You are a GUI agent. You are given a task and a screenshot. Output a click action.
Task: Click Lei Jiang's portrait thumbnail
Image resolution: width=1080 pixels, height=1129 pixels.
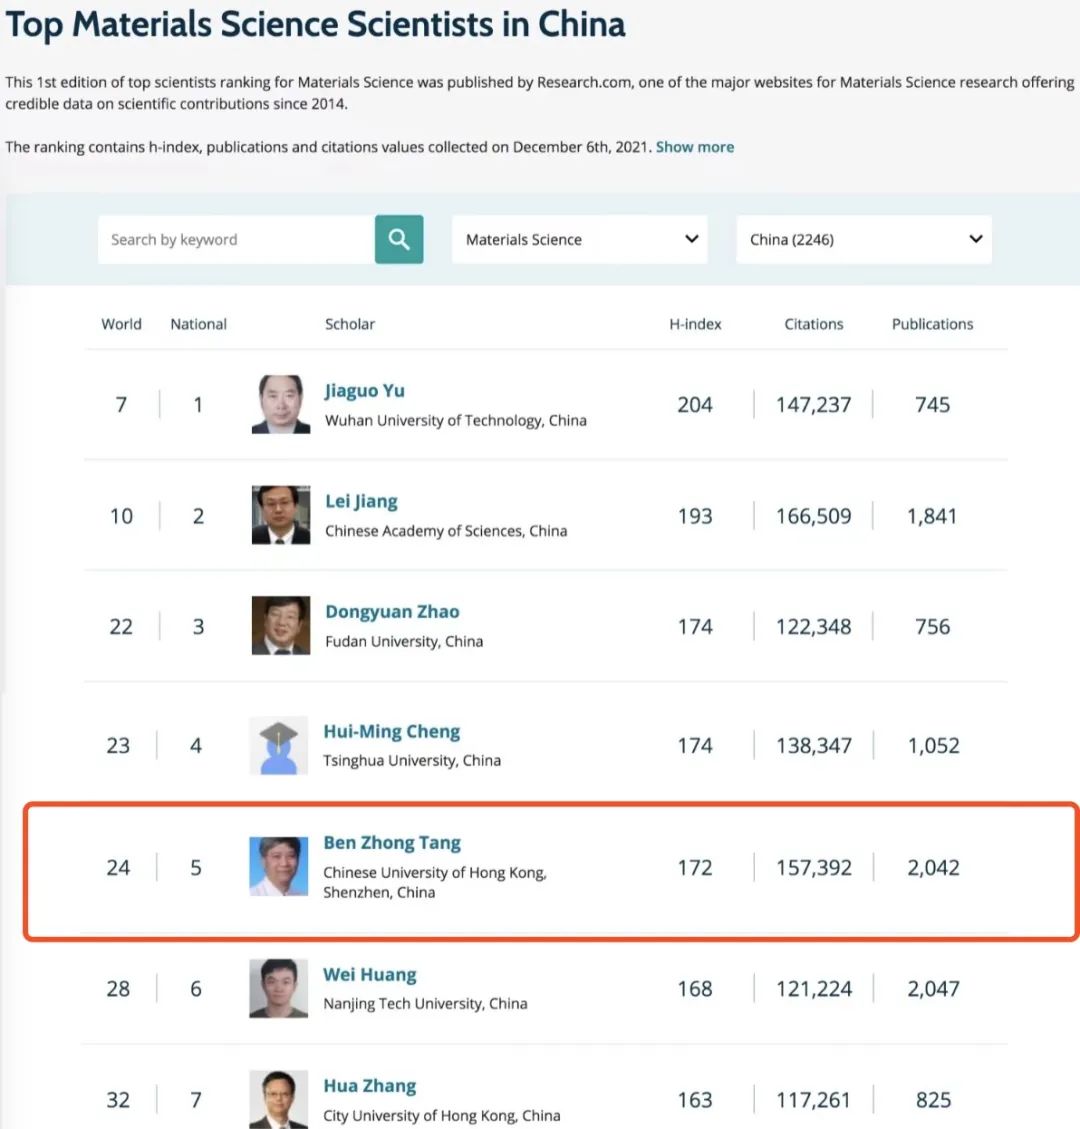[280, 515]
